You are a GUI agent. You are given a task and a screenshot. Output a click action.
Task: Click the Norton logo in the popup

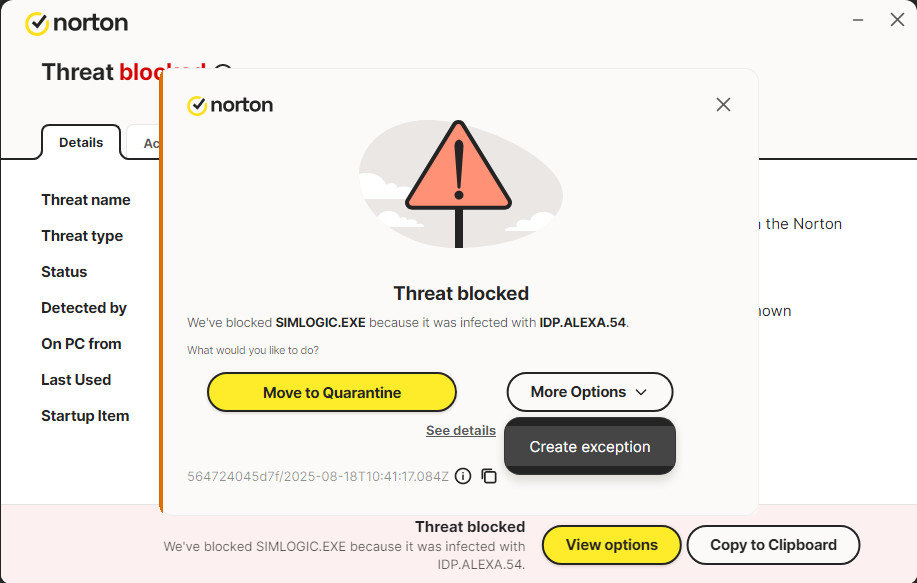pyautogui.click(x=230, y=105)
